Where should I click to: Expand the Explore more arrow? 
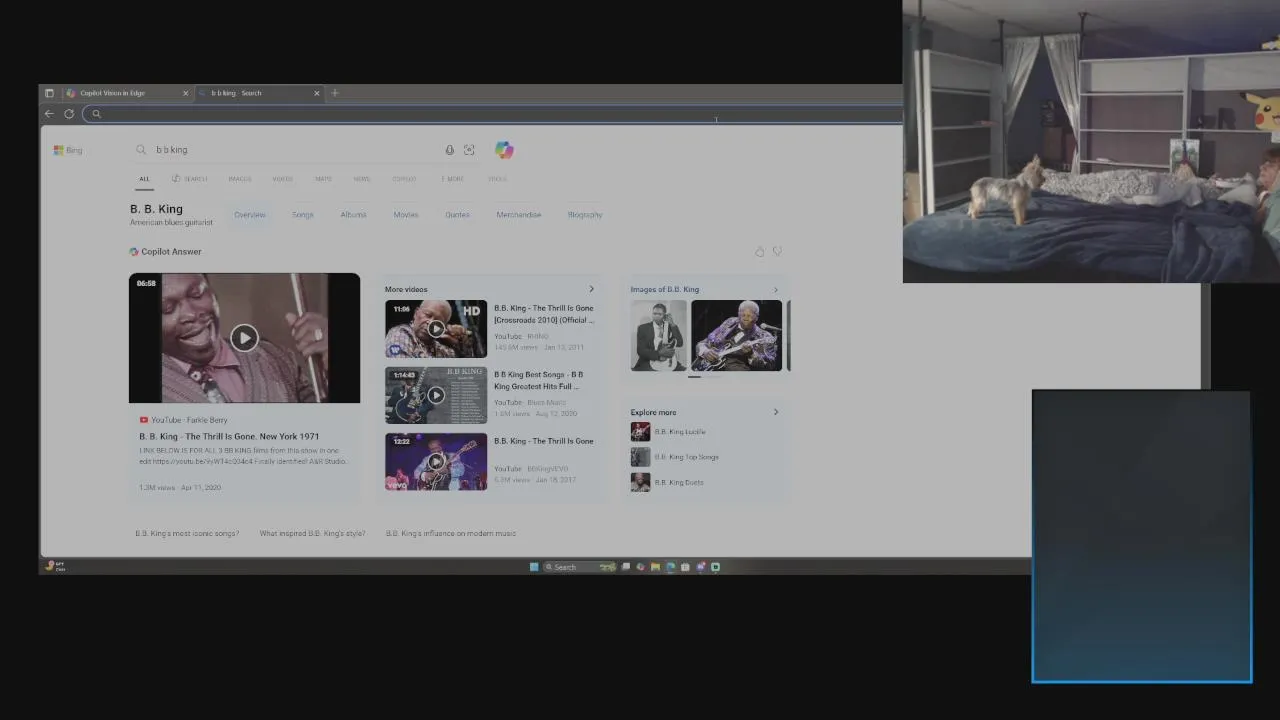pyautogui.click(x=775, y=412)
